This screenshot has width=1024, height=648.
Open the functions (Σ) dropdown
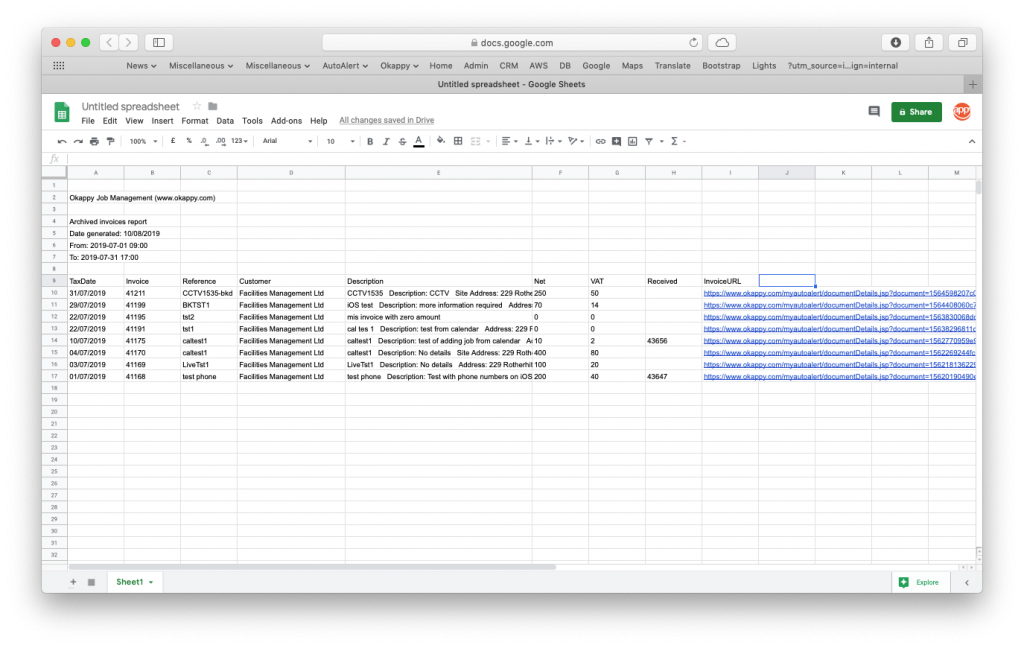(678, 141)
